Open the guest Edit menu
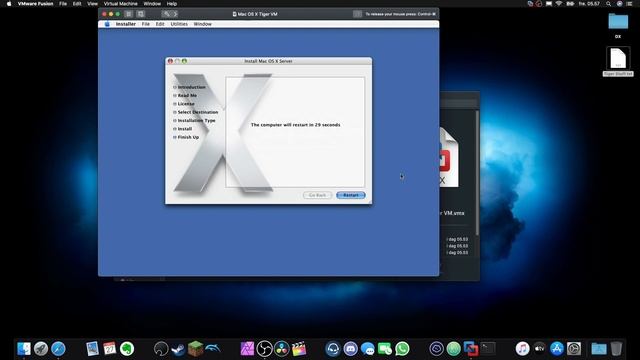Screen dimensions: 640x360 160,24
